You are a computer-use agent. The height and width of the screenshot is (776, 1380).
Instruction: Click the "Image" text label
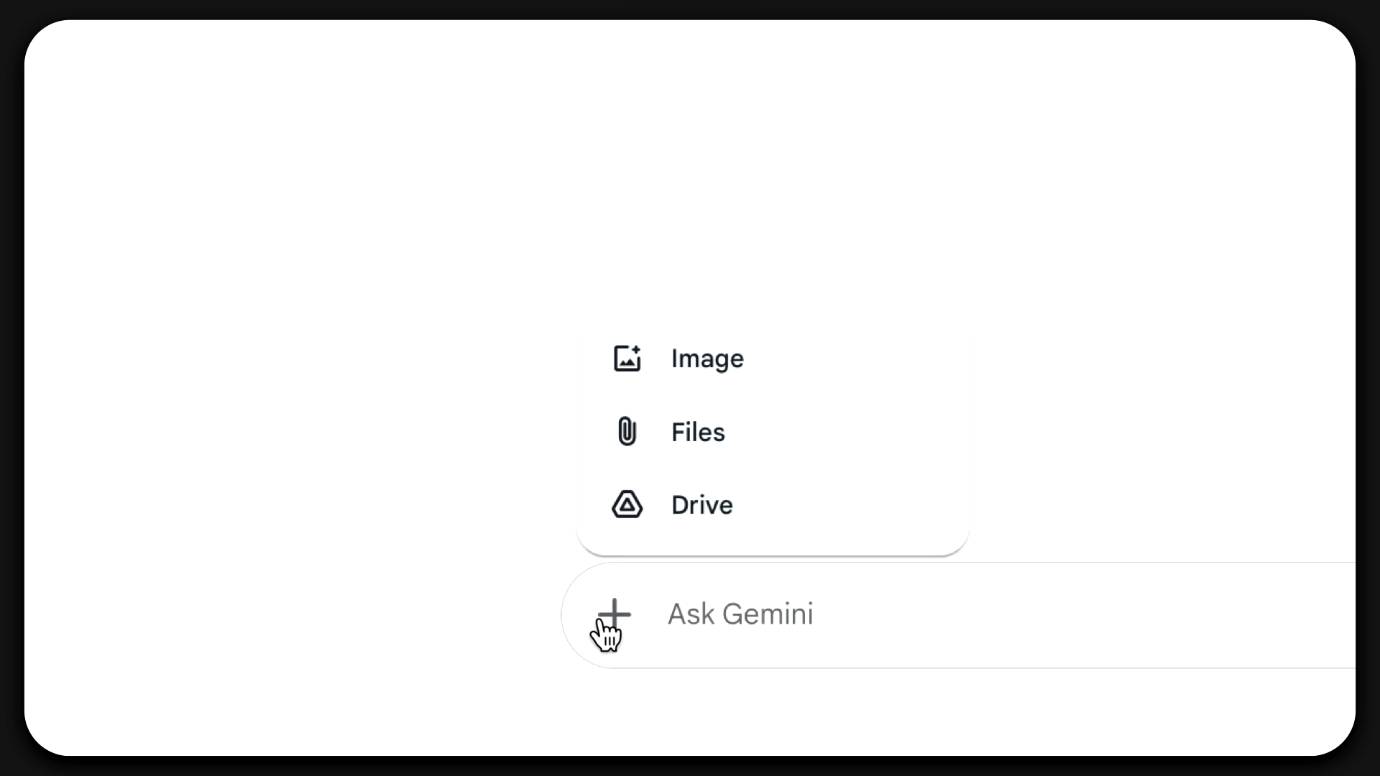707,359
